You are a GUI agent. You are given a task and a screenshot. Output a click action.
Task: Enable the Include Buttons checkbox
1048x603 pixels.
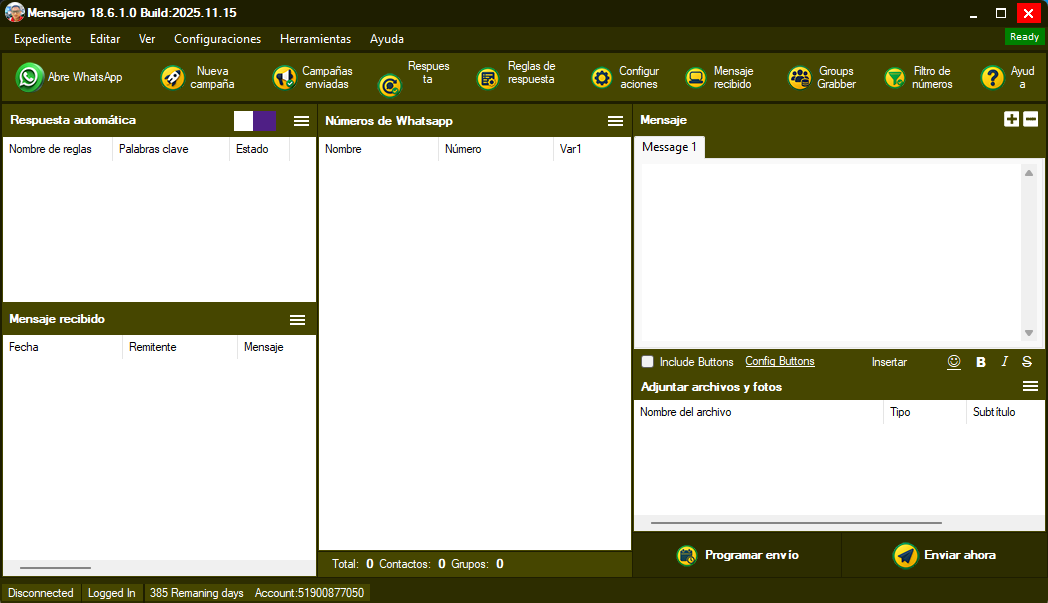point(647,362)
